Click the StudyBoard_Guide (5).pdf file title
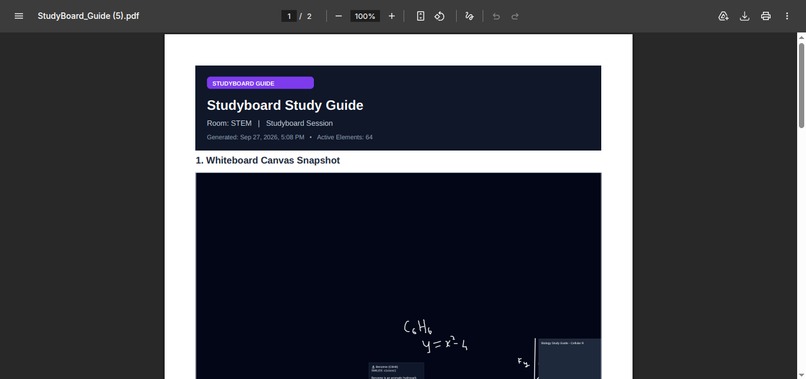 [x=88, y=16]
